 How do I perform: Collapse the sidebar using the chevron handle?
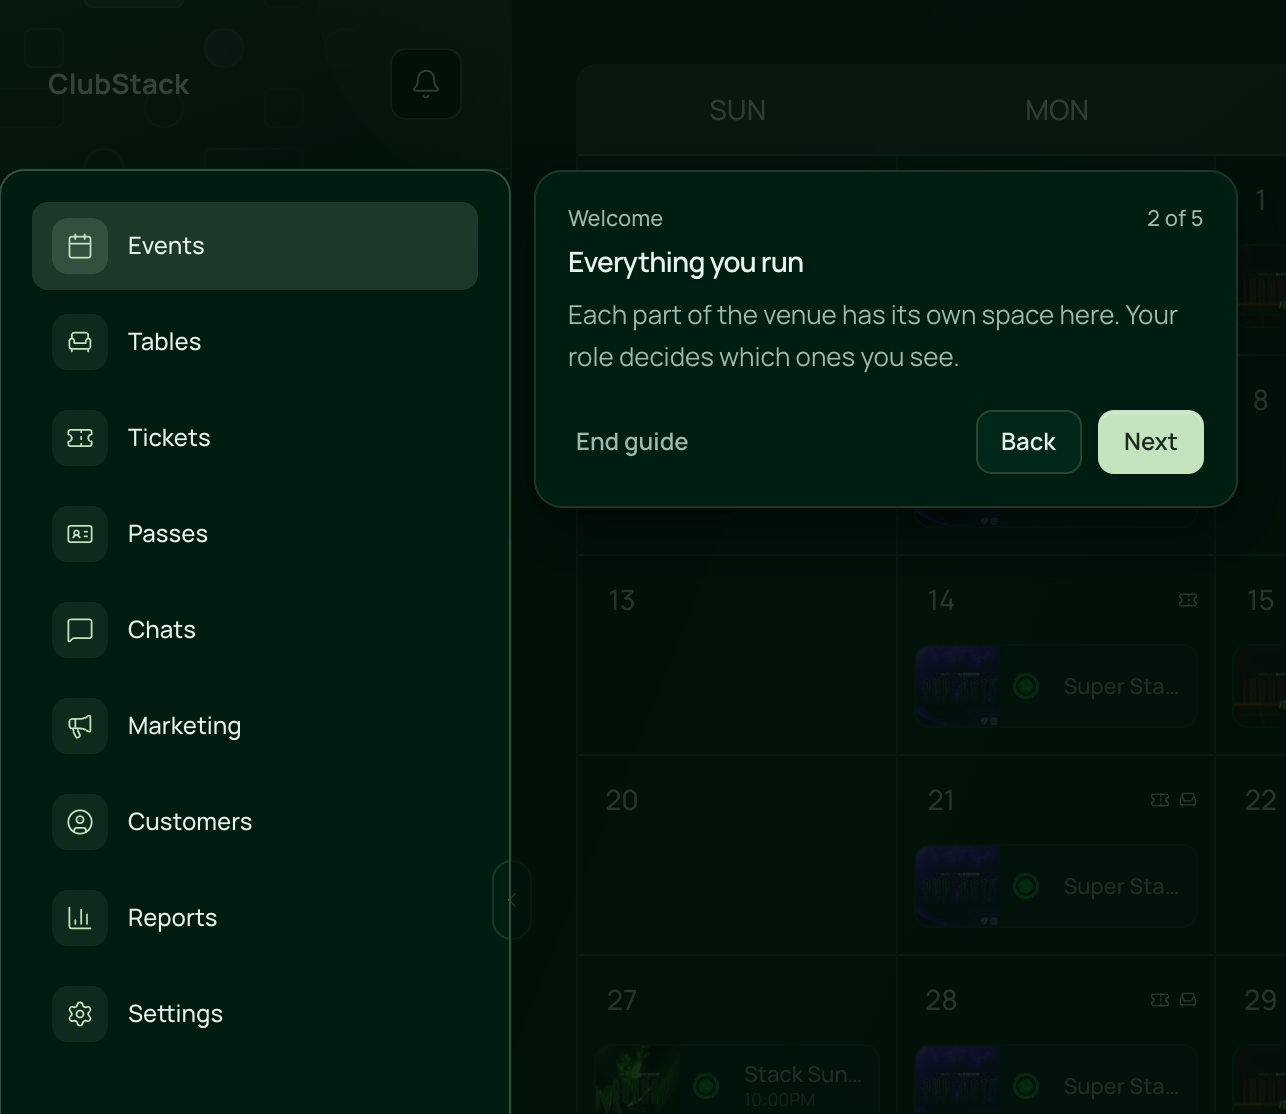[x=512, y=900]
